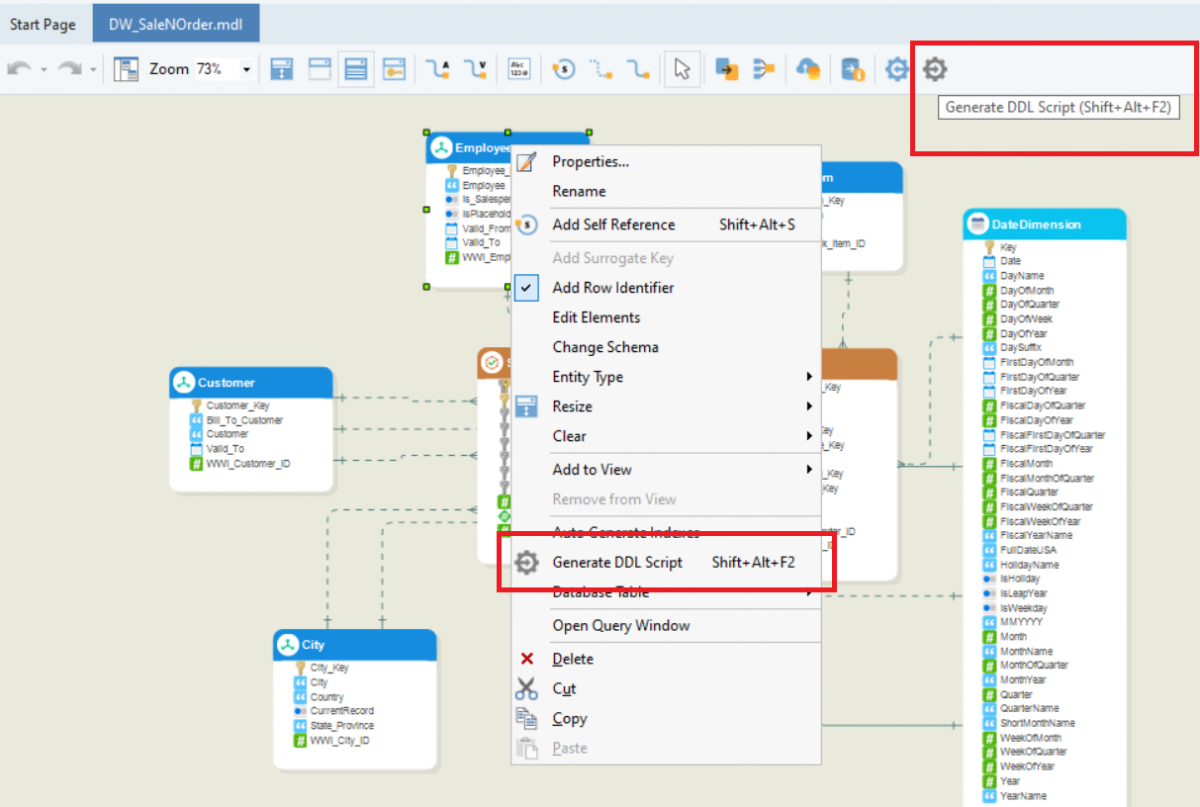Switch to the Start Page tab
Viewport: 1200px width, 807px height.
(x=42, y=23)
